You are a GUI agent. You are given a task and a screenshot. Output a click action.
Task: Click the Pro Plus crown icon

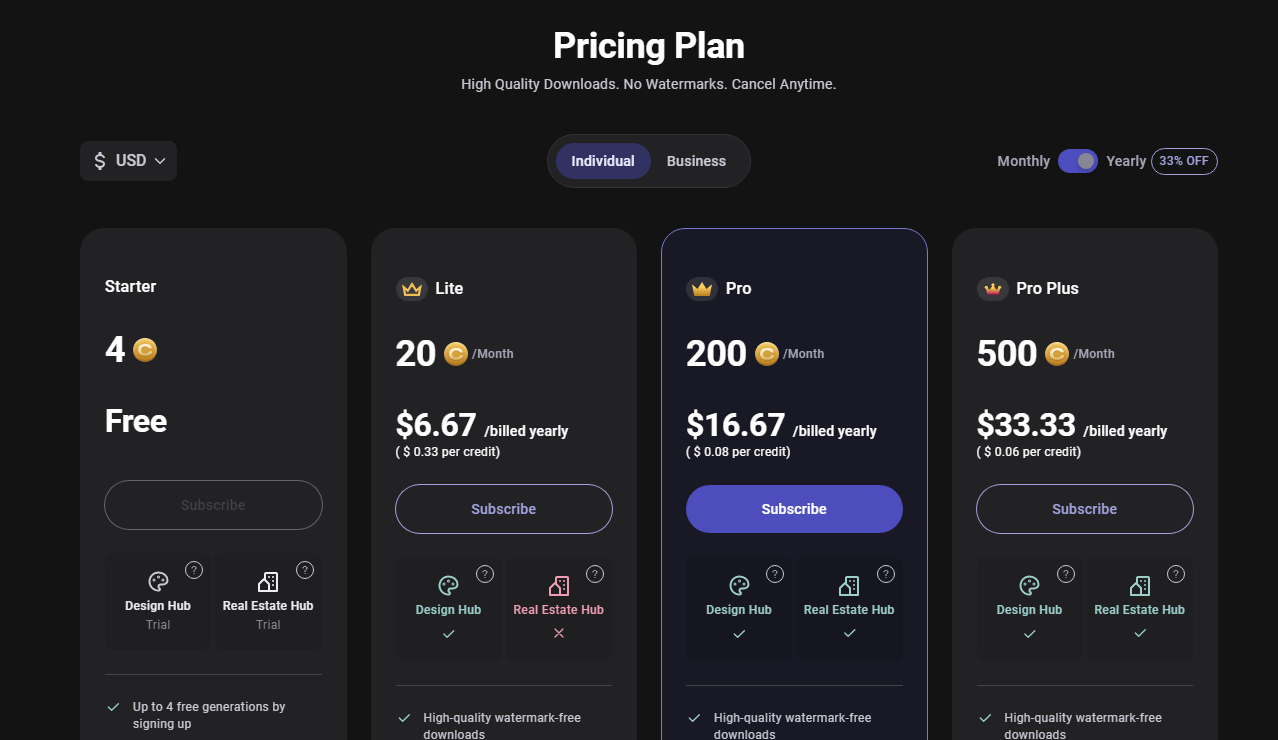992,289
